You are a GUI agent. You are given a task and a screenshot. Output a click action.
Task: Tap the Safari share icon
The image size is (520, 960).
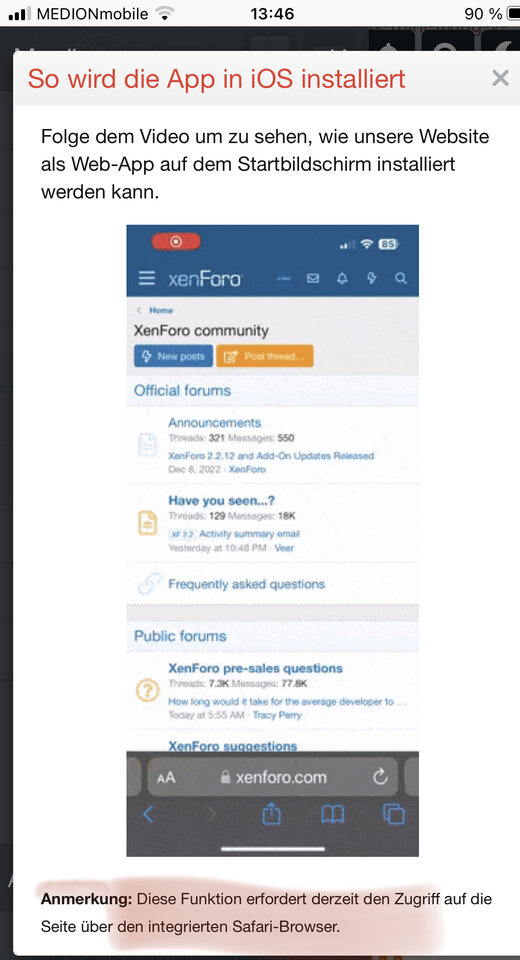[x=271, y=813]
